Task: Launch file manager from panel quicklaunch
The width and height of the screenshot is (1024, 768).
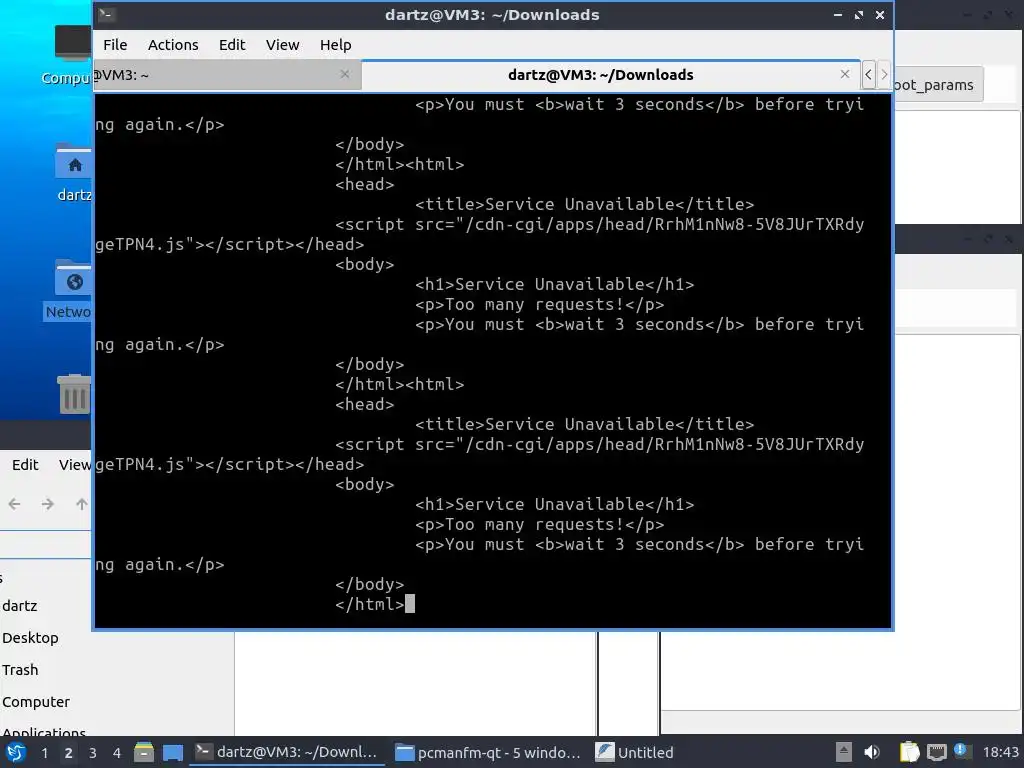Action: 144,752
